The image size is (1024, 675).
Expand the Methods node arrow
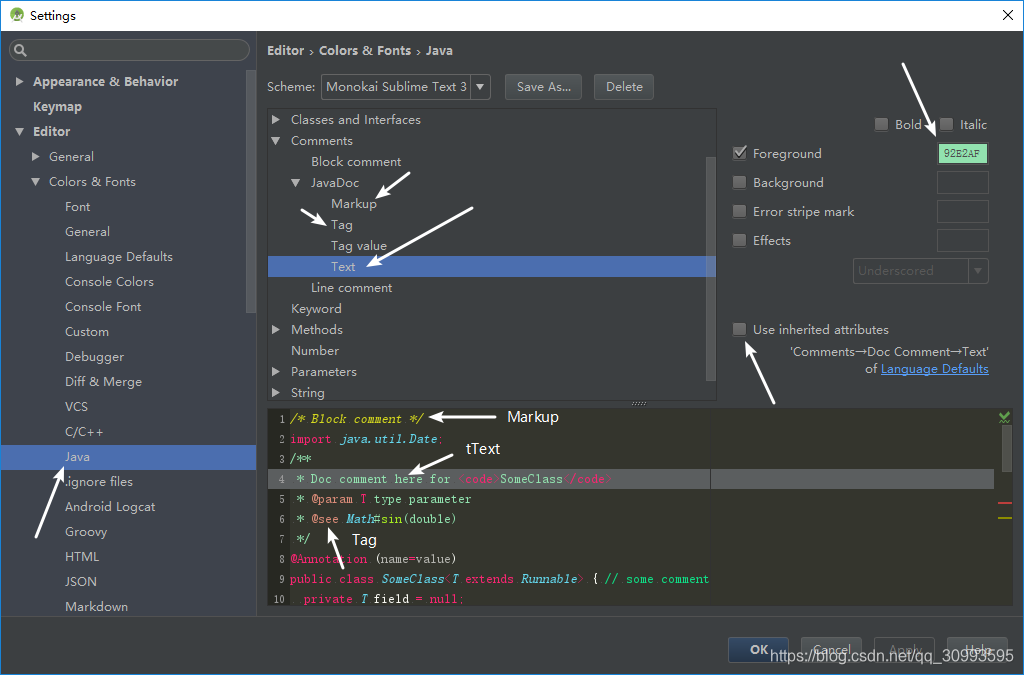click(x=276, y=330)
